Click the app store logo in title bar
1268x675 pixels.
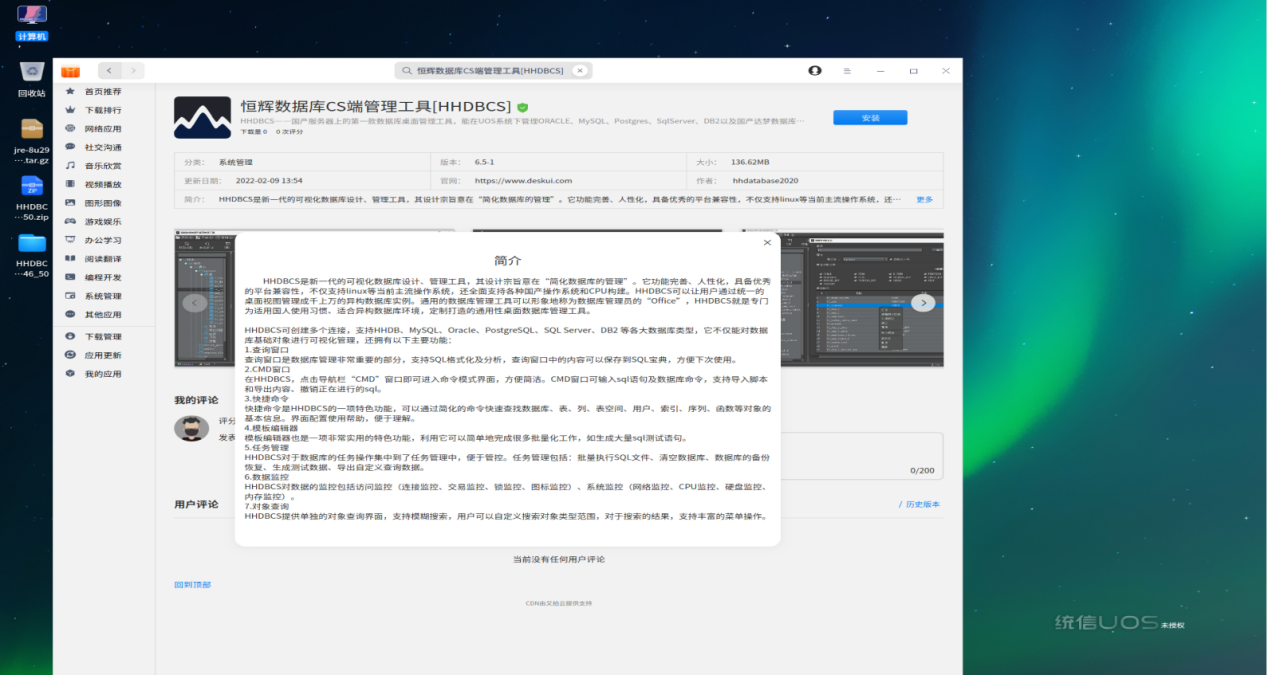(70, 71)
